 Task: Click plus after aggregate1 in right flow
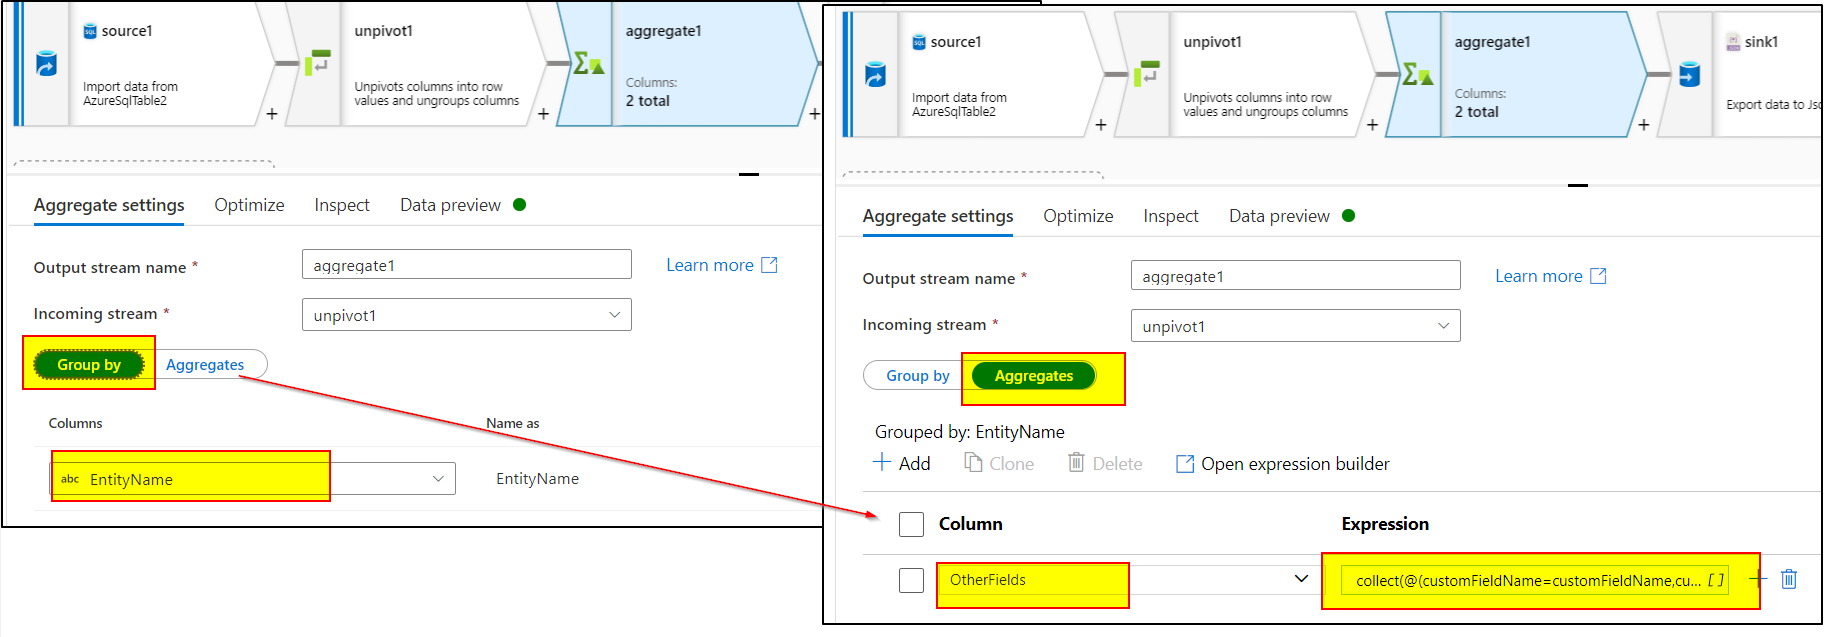coord(1643,125)
